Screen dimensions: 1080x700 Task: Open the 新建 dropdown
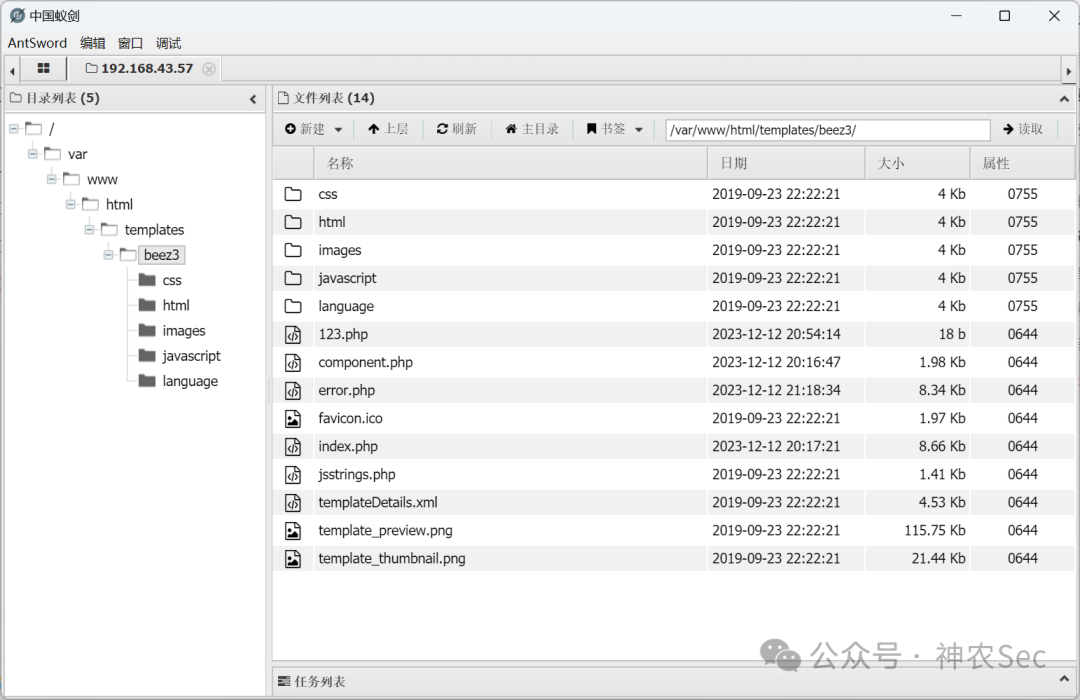point(313,129)
